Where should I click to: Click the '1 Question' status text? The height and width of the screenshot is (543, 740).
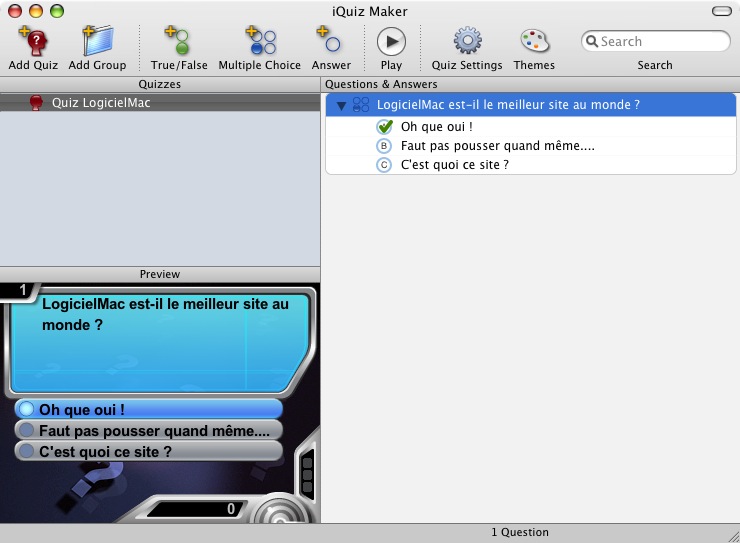click(x=520, y=532)
